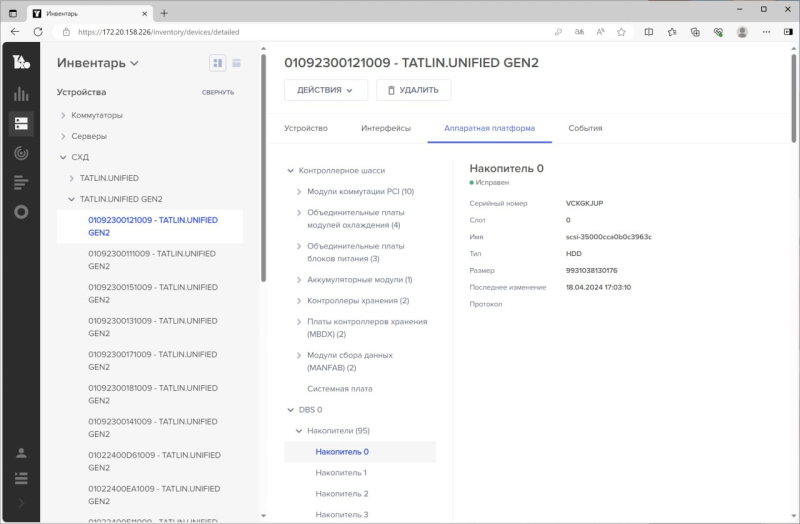This screenshot has width=800, height=524.
Task: Open tab actions menu icon
Action: click(x=13, y=14)
